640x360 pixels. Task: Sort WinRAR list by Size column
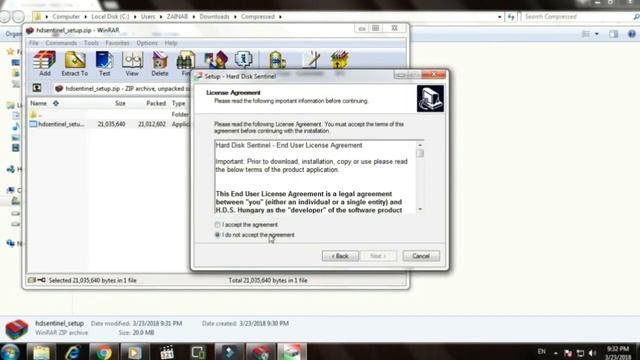(120, 103)
